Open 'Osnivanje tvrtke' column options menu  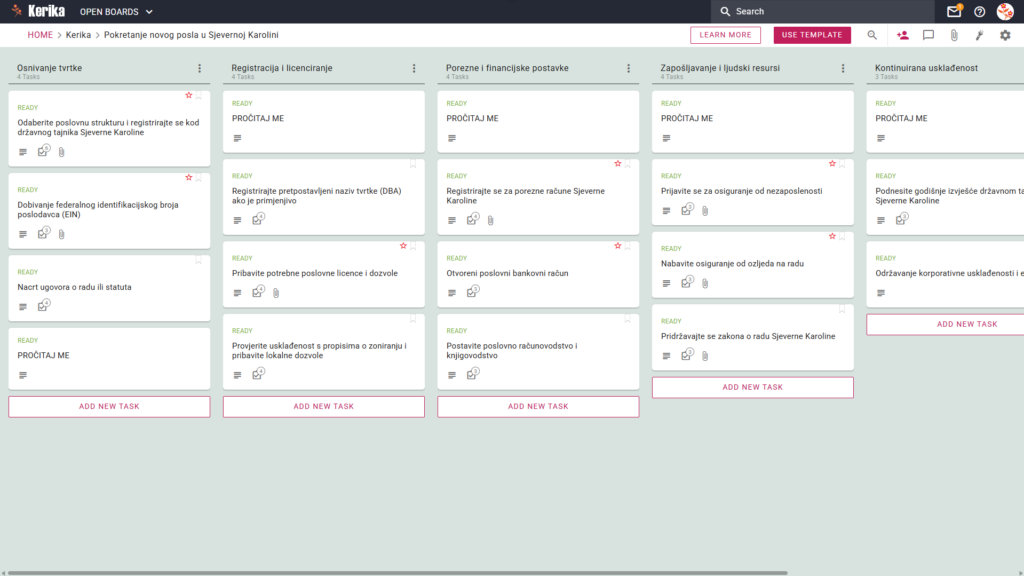point(200,68)
